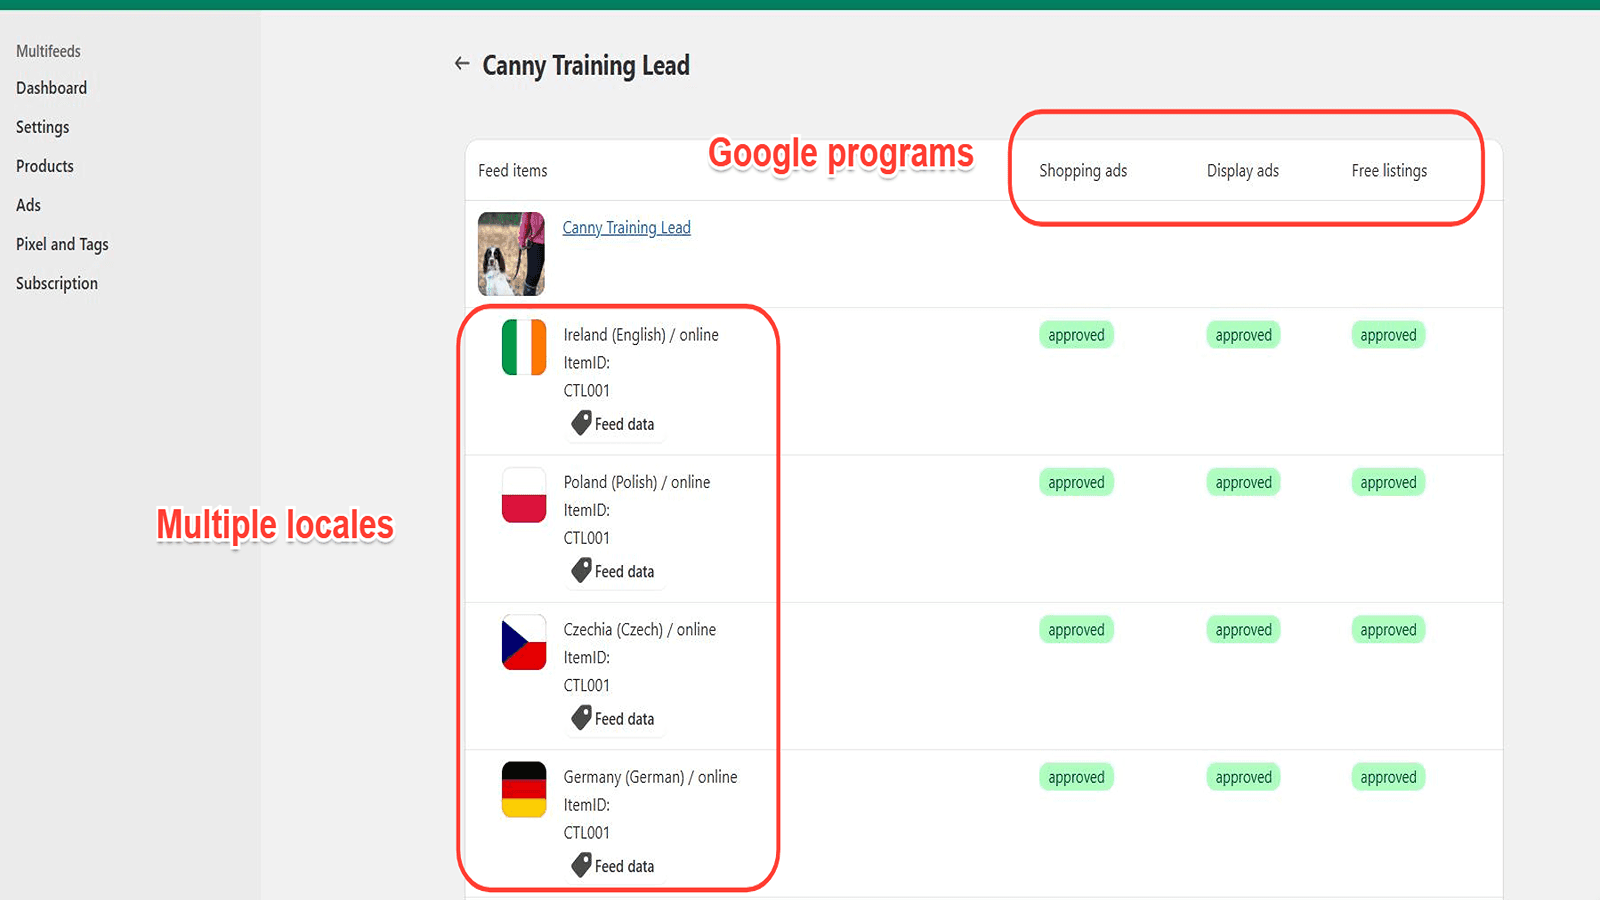Image resolution: width=1600 pixels, height=900 pixels.
Task: Open the Canny Training Lead product link
Action: (x=626, y=227)
